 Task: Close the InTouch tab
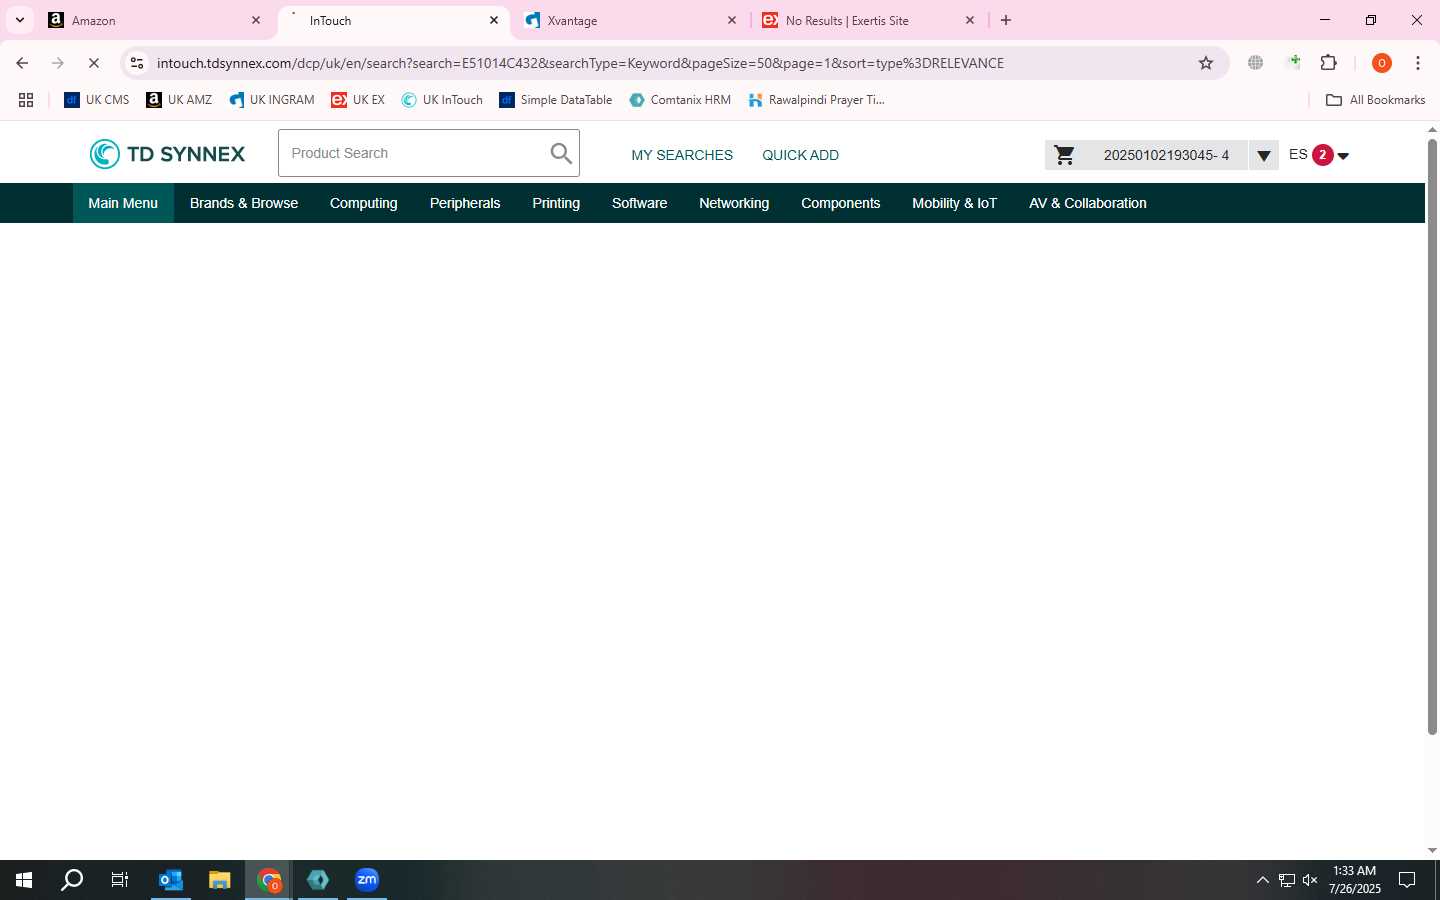tap(494, 20)
